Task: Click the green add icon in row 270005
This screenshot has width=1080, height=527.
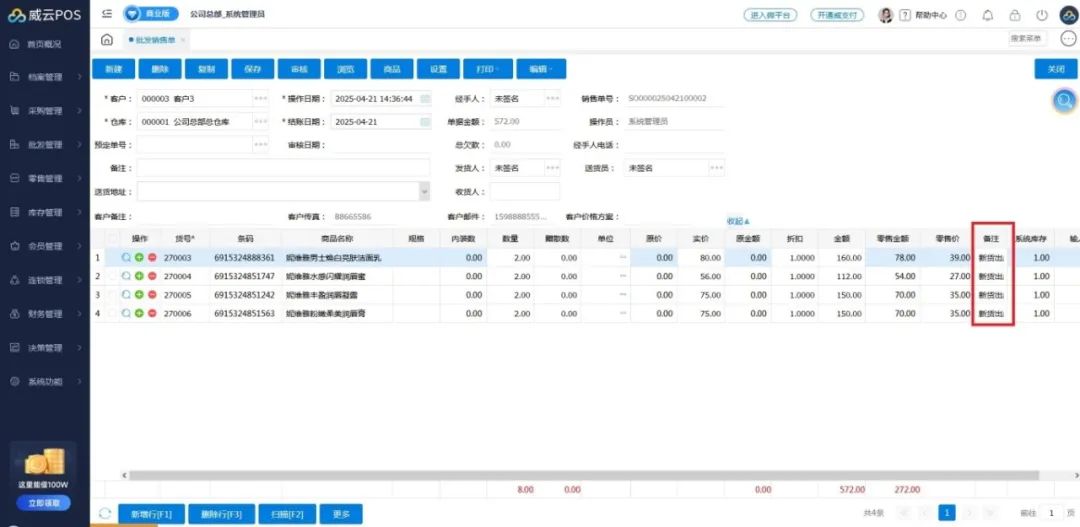Action: (x=138, y=295)
